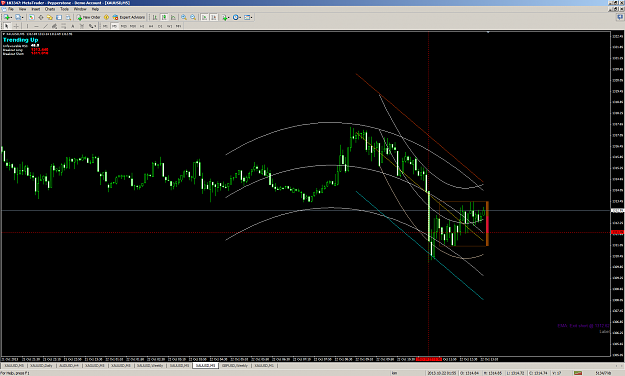Open the Indicators list dropdown
625x376 pixels.
(226, 17)
